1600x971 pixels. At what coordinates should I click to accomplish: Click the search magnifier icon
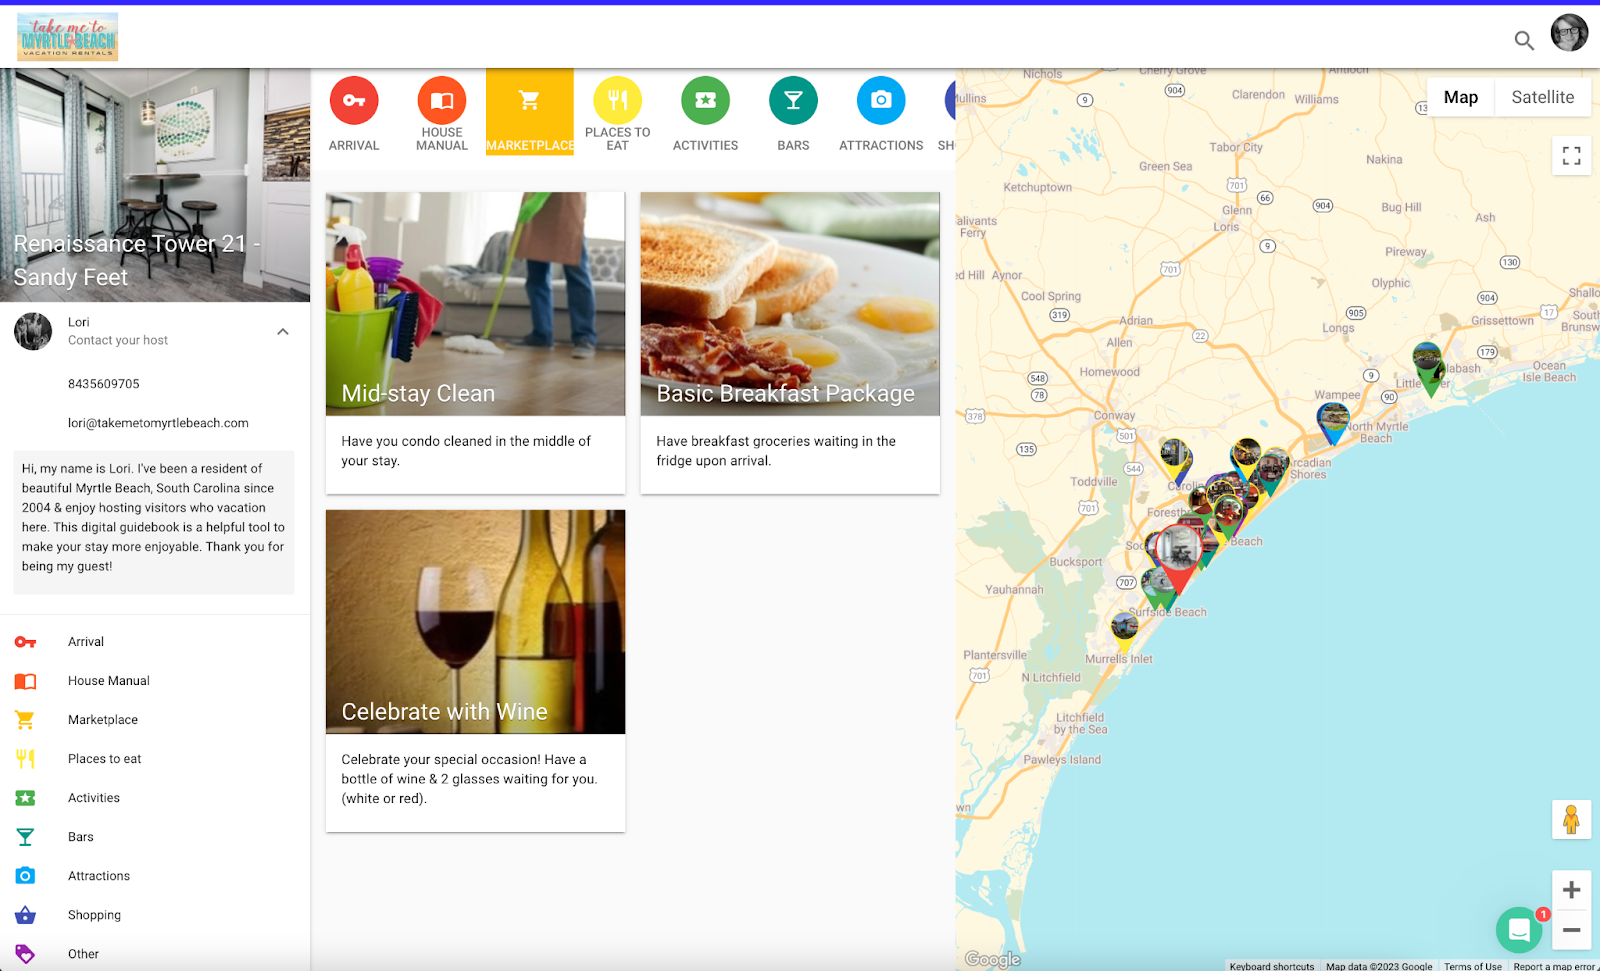pyautogui.click(x=1524, y=40)
